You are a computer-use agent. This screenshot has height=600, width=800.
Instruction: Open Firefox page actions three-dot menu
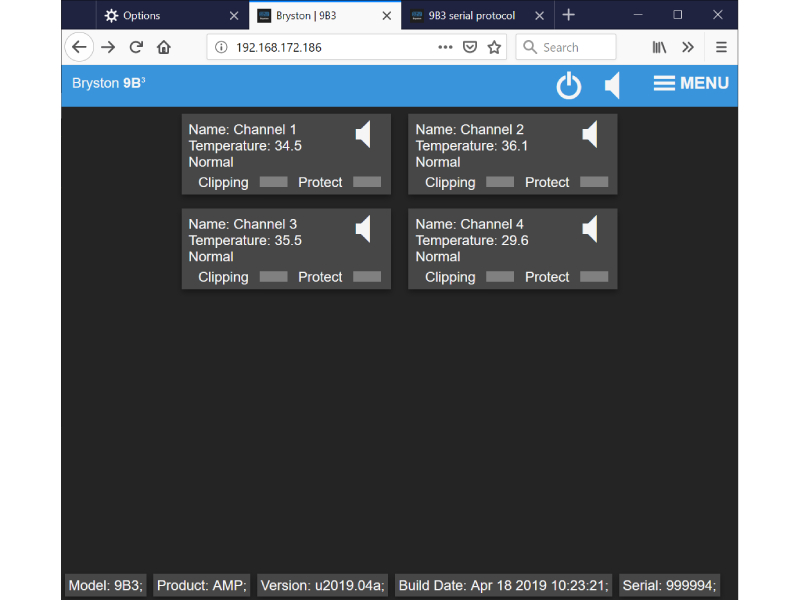point(445,47)
